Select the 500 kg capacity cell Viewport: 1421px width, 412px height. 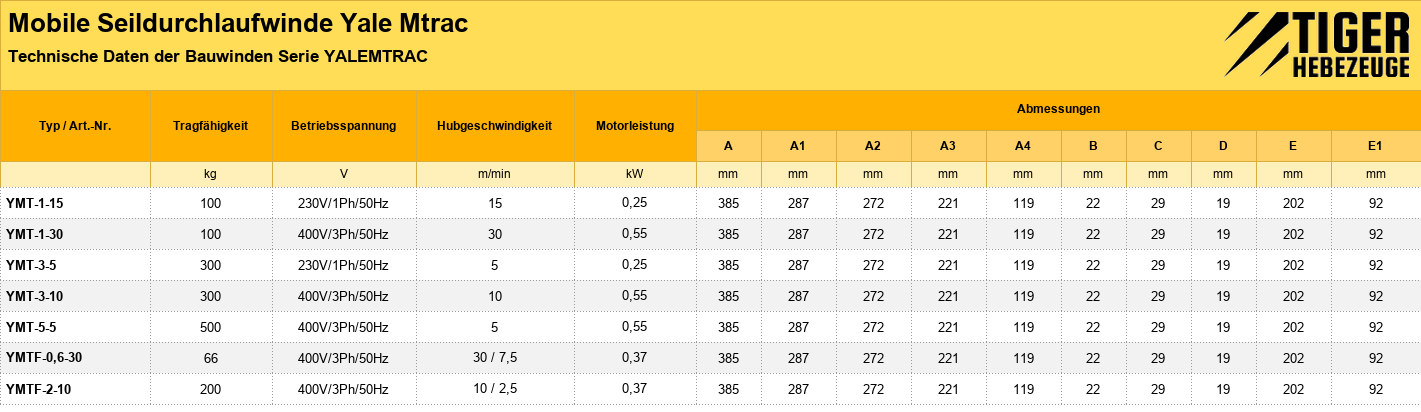tap(211, 327)
